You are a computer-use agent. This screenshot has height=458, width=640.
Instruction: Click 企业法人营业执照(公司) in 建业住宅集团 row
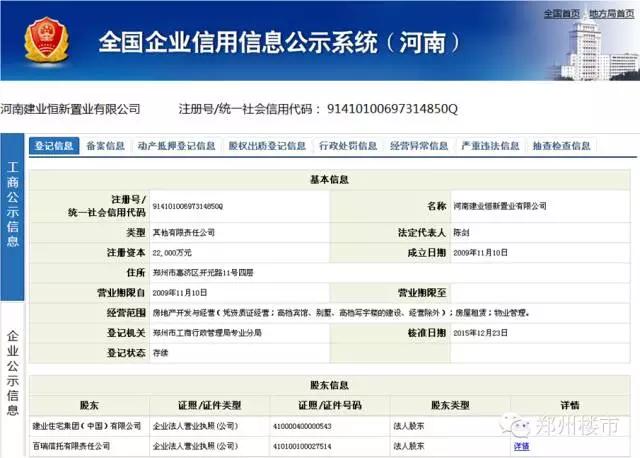(196, 426)
